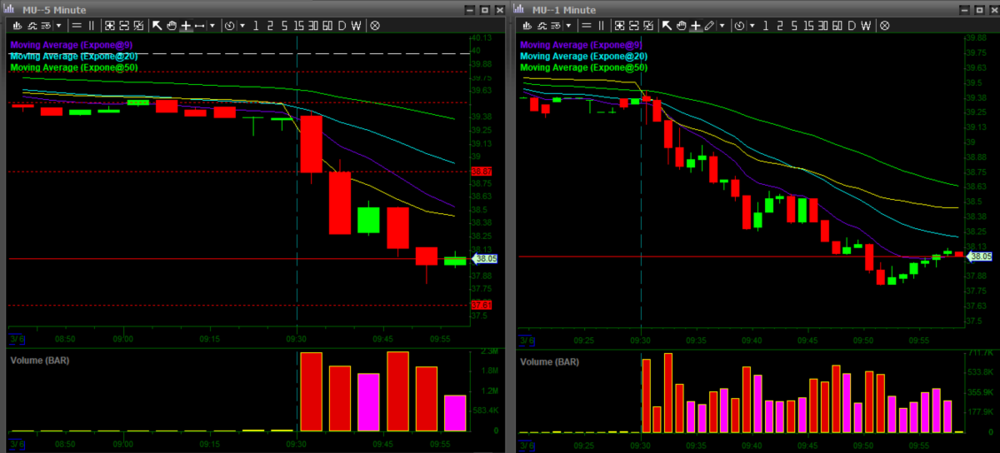Click the MU--5 Minute window title
This screenshot has width=1000, height=453.
(x=57, y=8)
